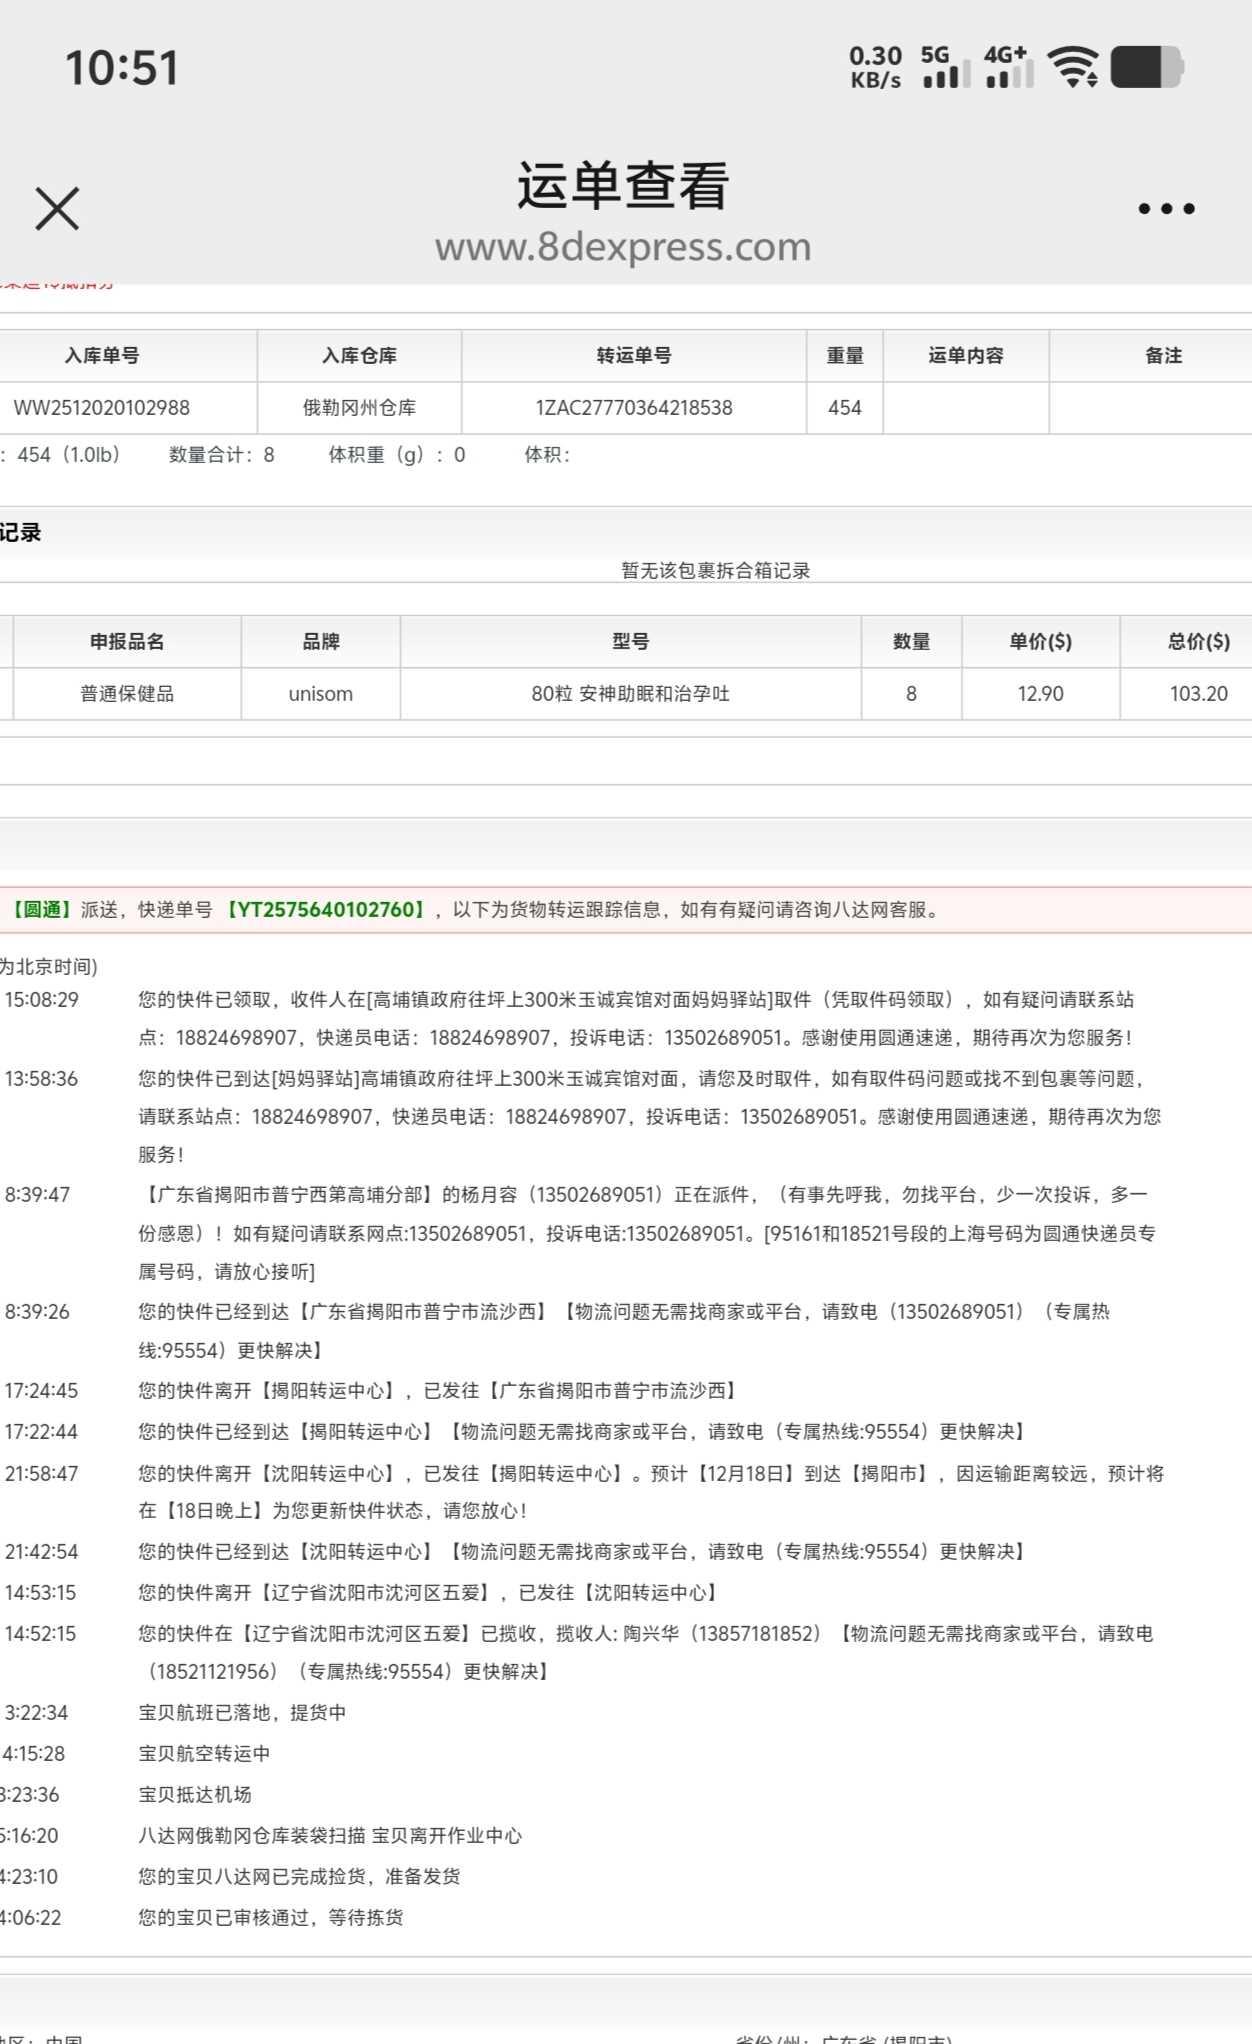
Task: Tap the total price 103.20 cell
Action: pyautogui.click(x=1198, y=694)
